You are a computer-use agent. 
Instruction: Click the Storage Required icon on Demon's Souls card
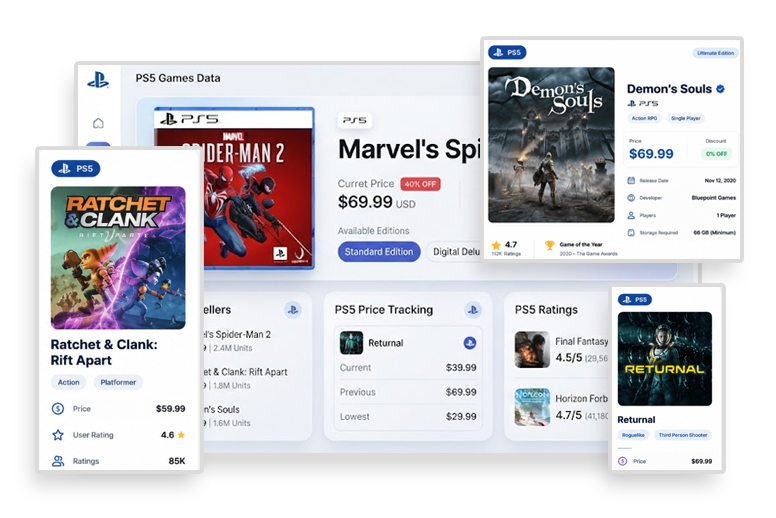point(631,233)
